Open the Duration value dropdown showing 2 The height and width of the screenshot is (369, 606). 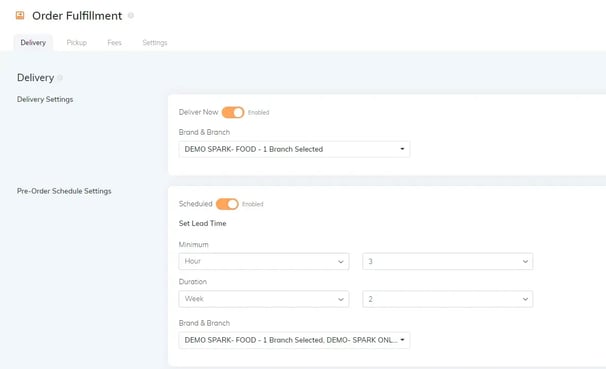[448, 299]
